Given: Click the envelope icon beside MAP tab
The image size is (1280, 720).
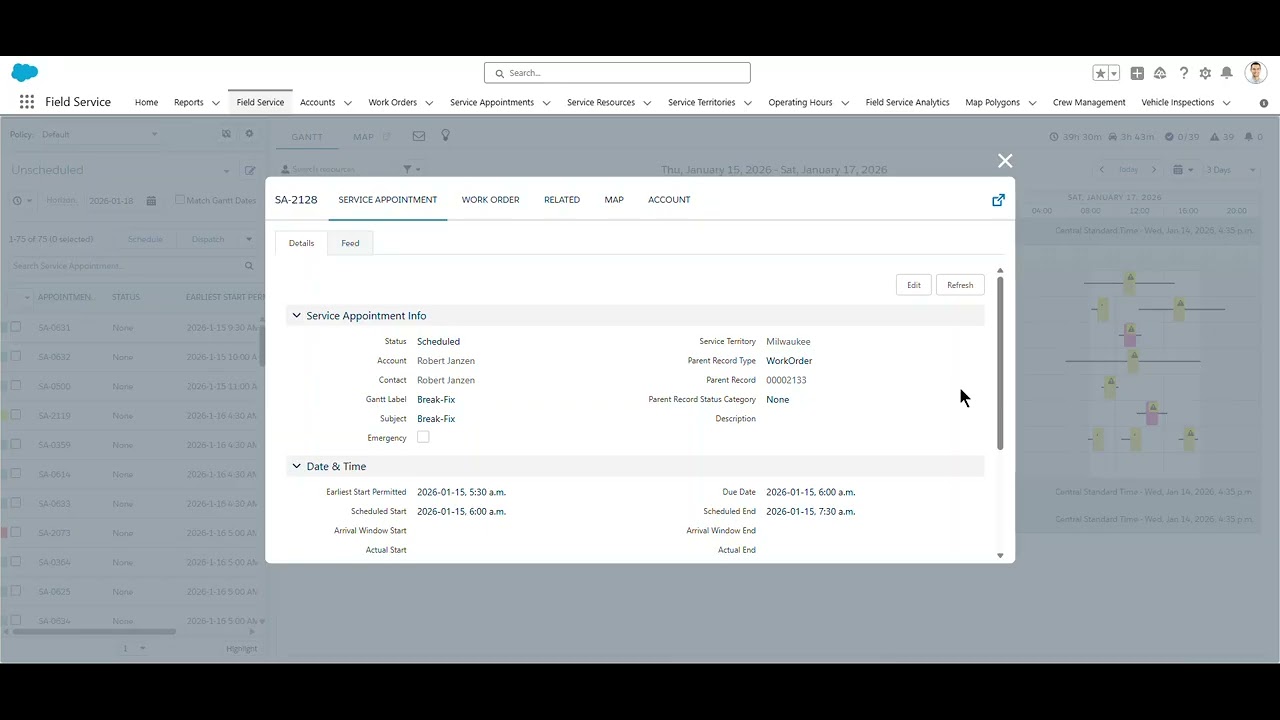Looking at the screenshot, I should [418, 136].
